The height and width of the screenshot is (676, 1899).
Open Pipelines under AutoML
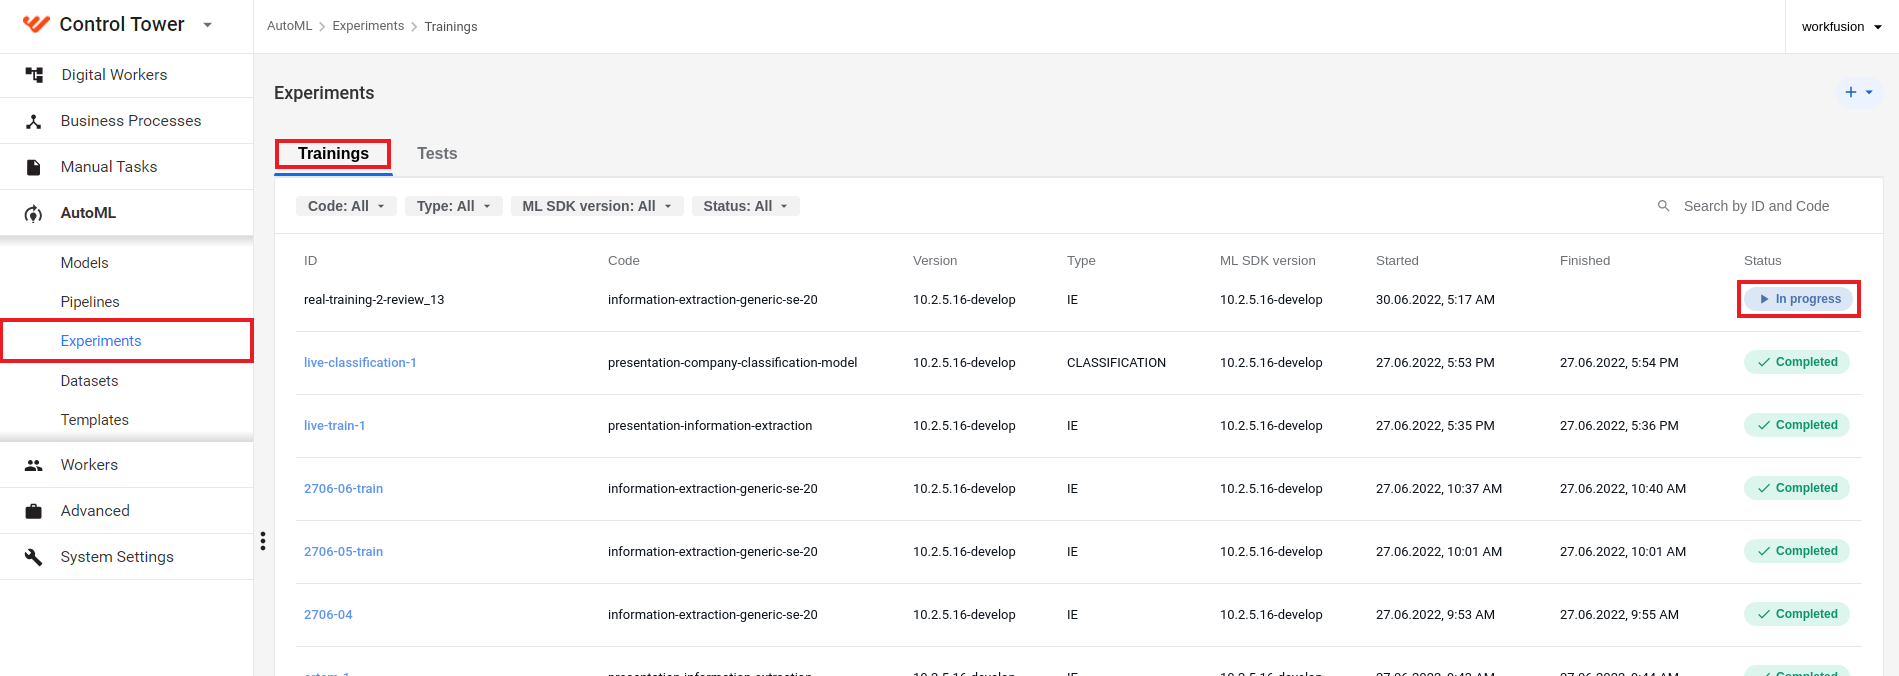(x=90, y=302)
